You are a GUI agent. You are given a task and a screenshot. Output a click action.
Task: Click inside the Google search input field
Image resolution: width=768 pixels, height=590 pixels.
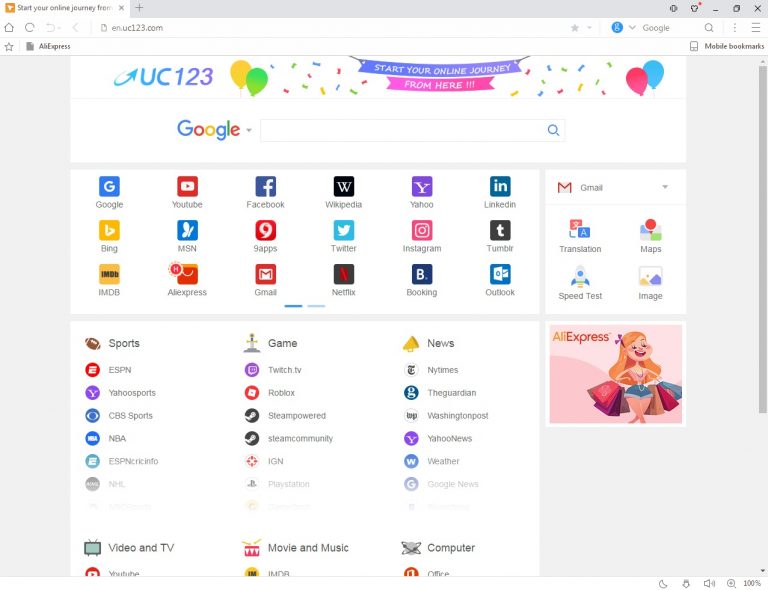click(x=400, y=130)
